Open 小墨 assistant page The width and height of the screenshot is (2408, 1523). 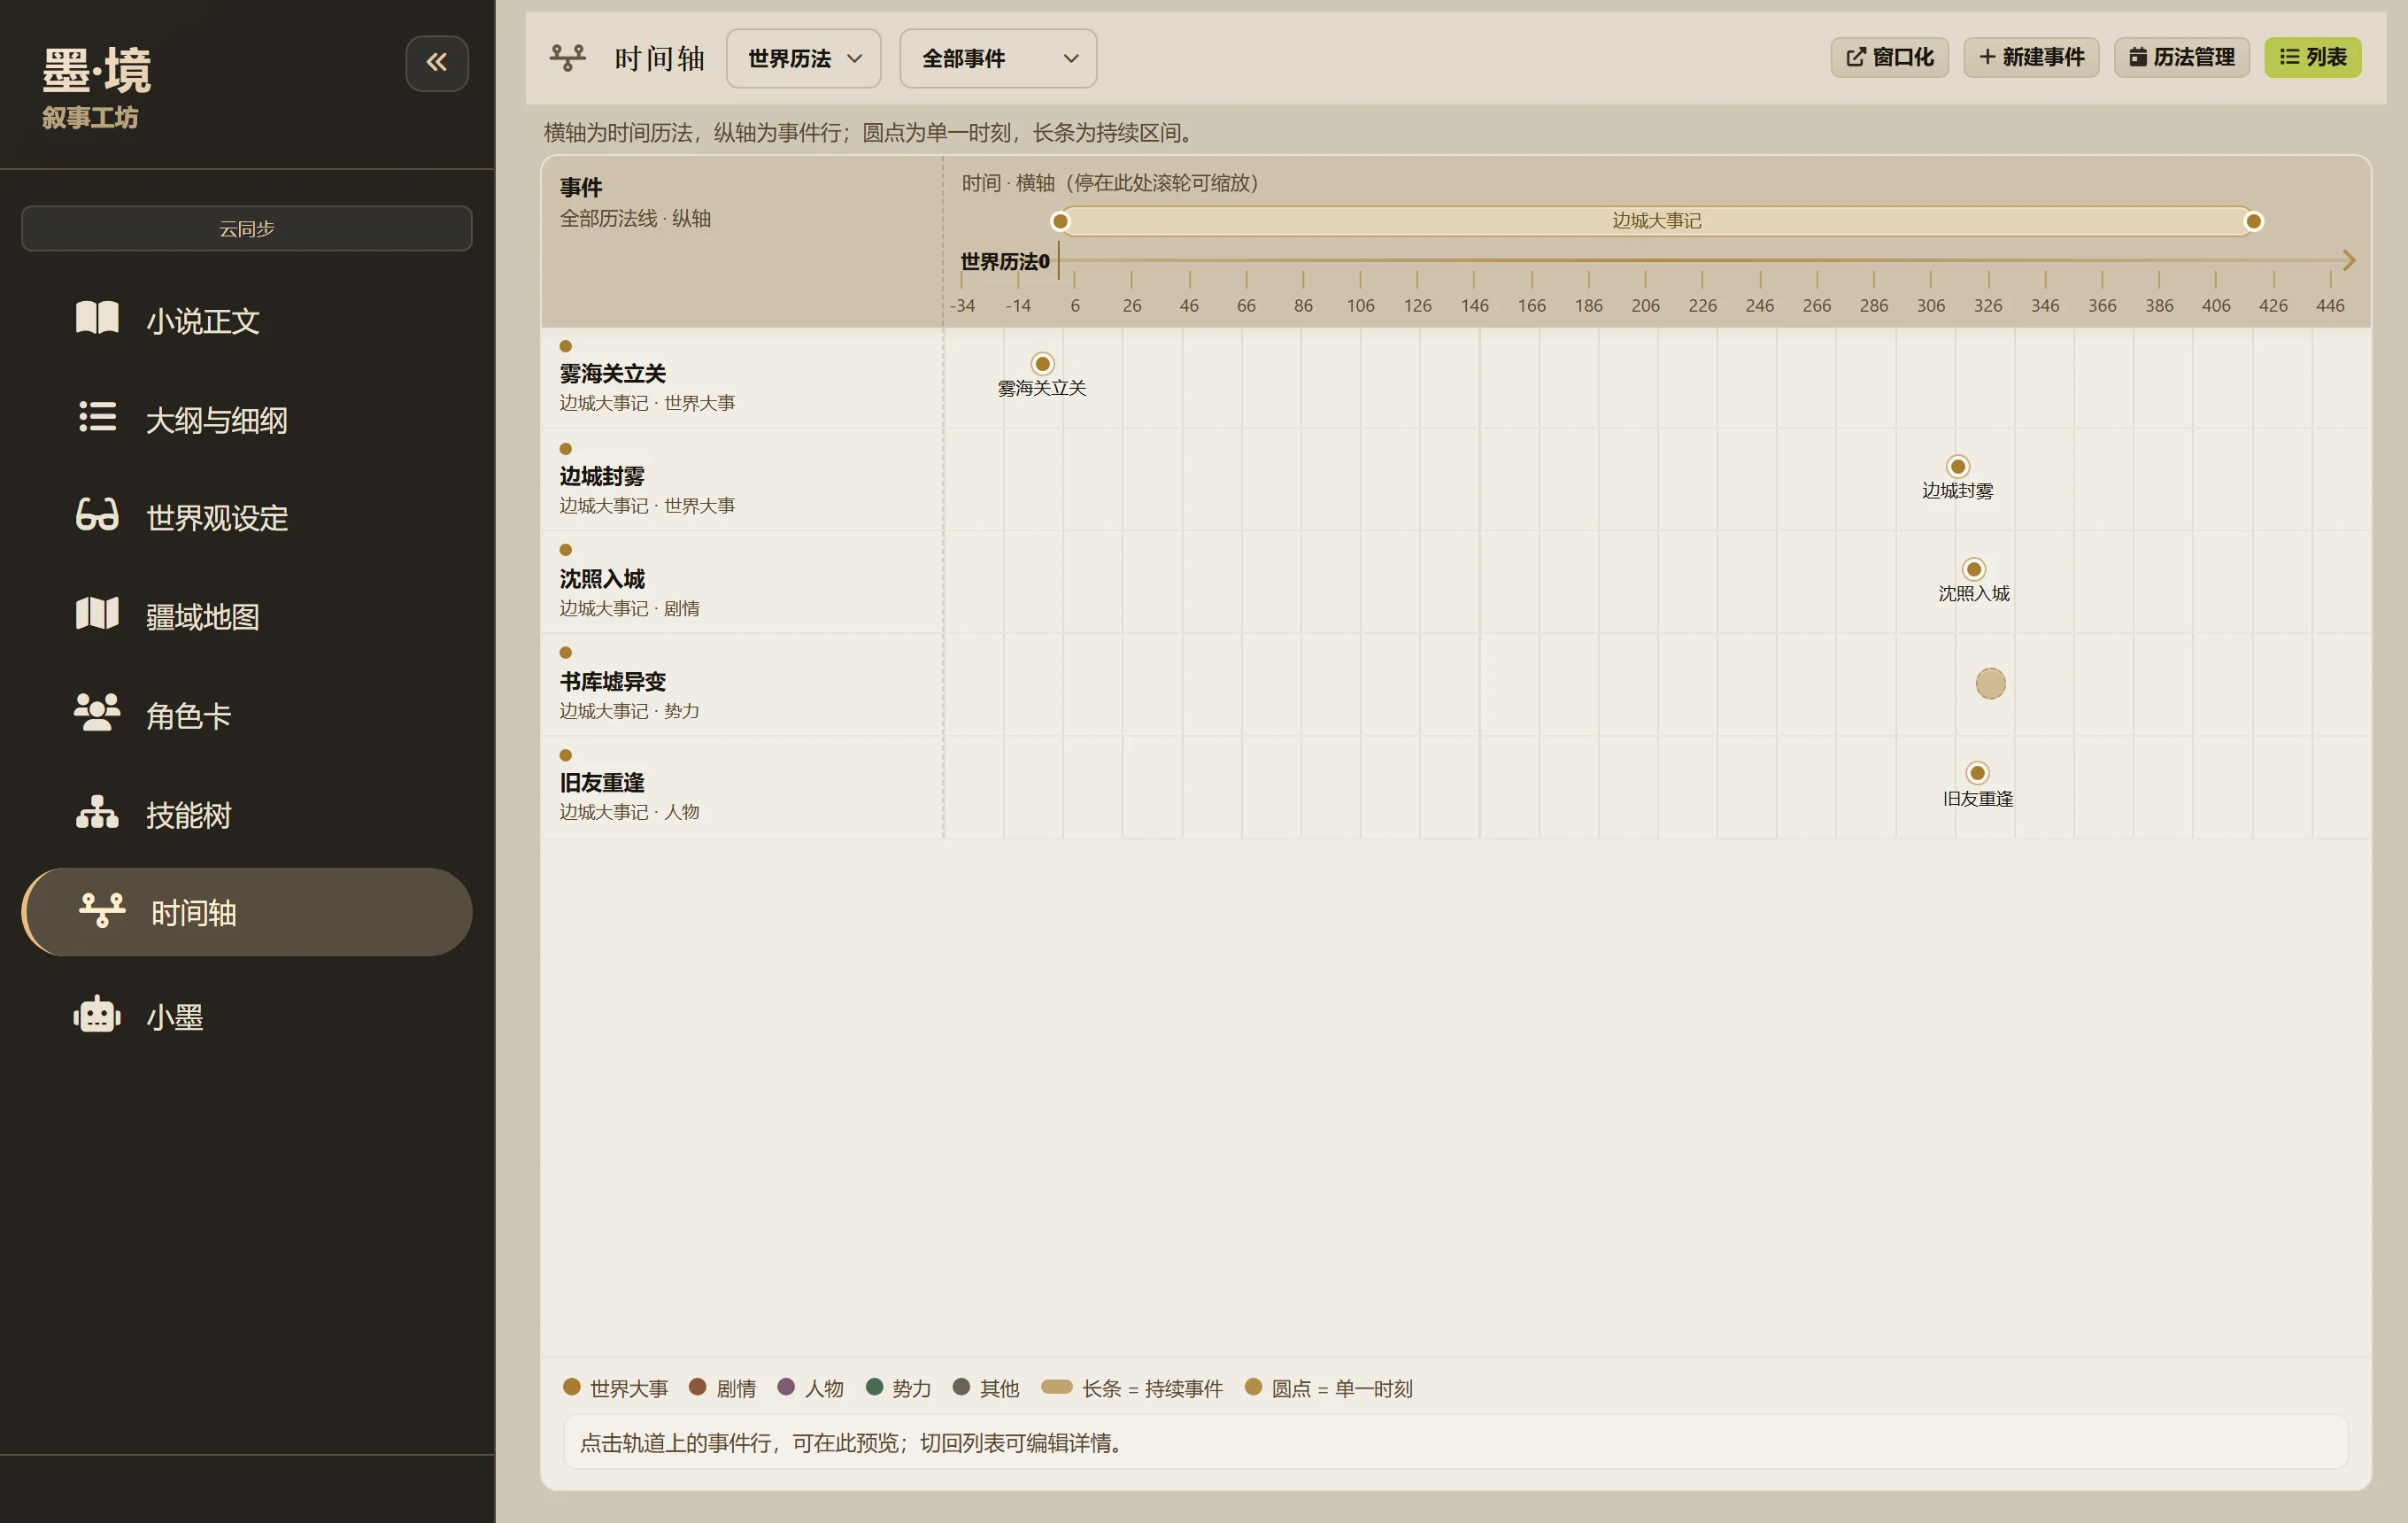[246, 1017]
